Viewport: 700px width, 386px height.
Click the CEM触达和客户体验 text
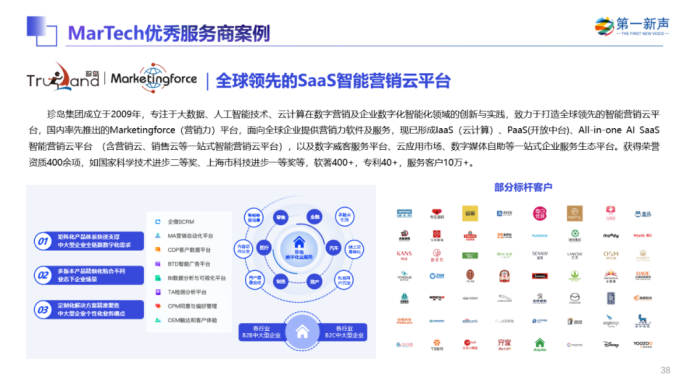point(192,320)
